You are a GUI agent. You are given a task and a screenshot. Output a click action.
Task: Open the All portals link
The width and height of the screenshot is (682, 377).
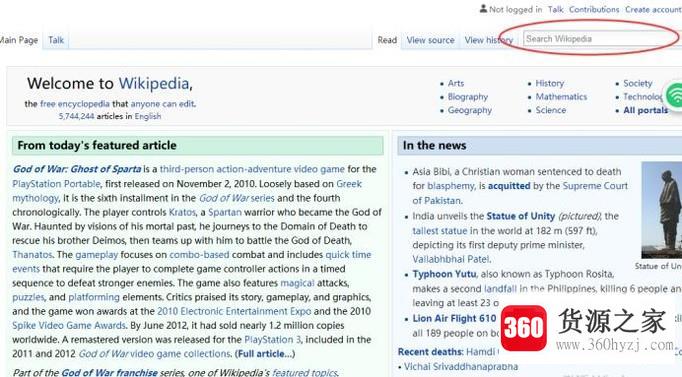click(x=645, y=110)
